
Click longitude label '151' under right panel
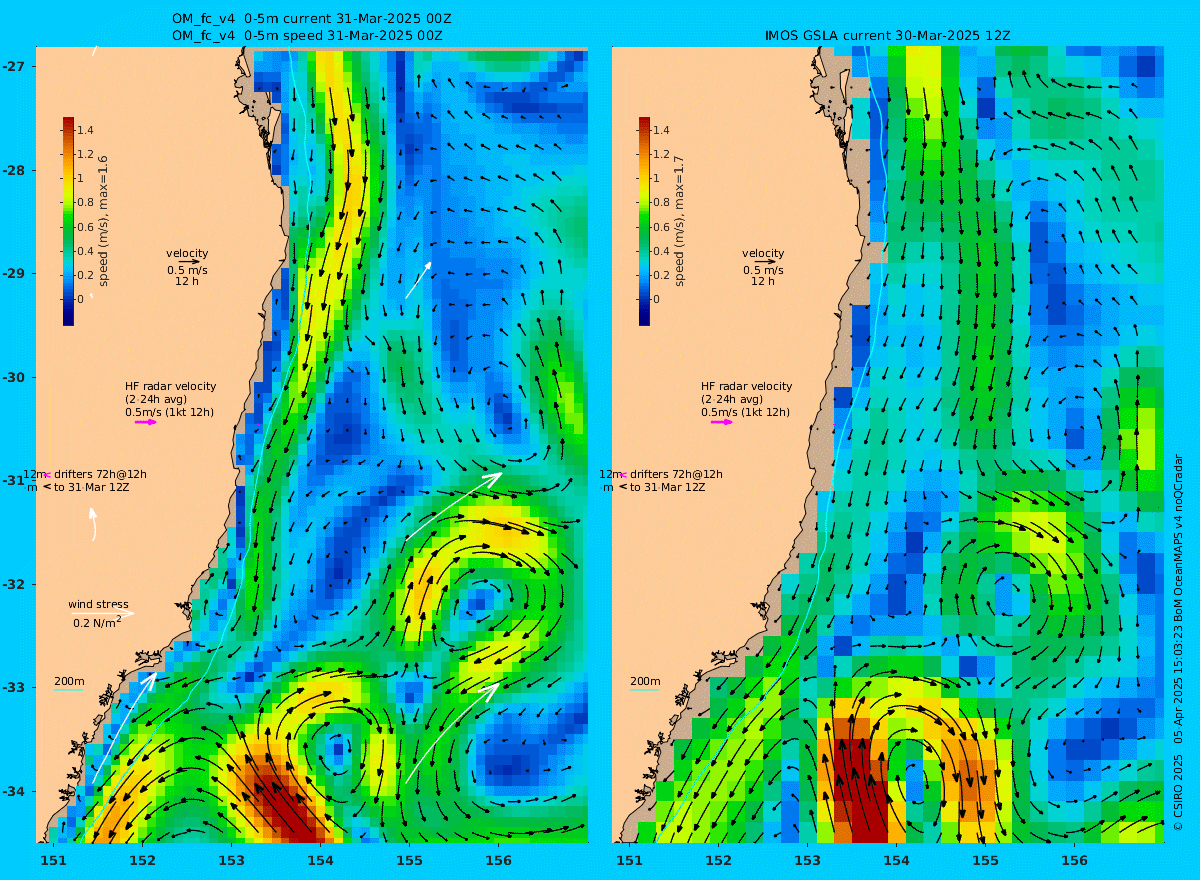pos(630,860)
